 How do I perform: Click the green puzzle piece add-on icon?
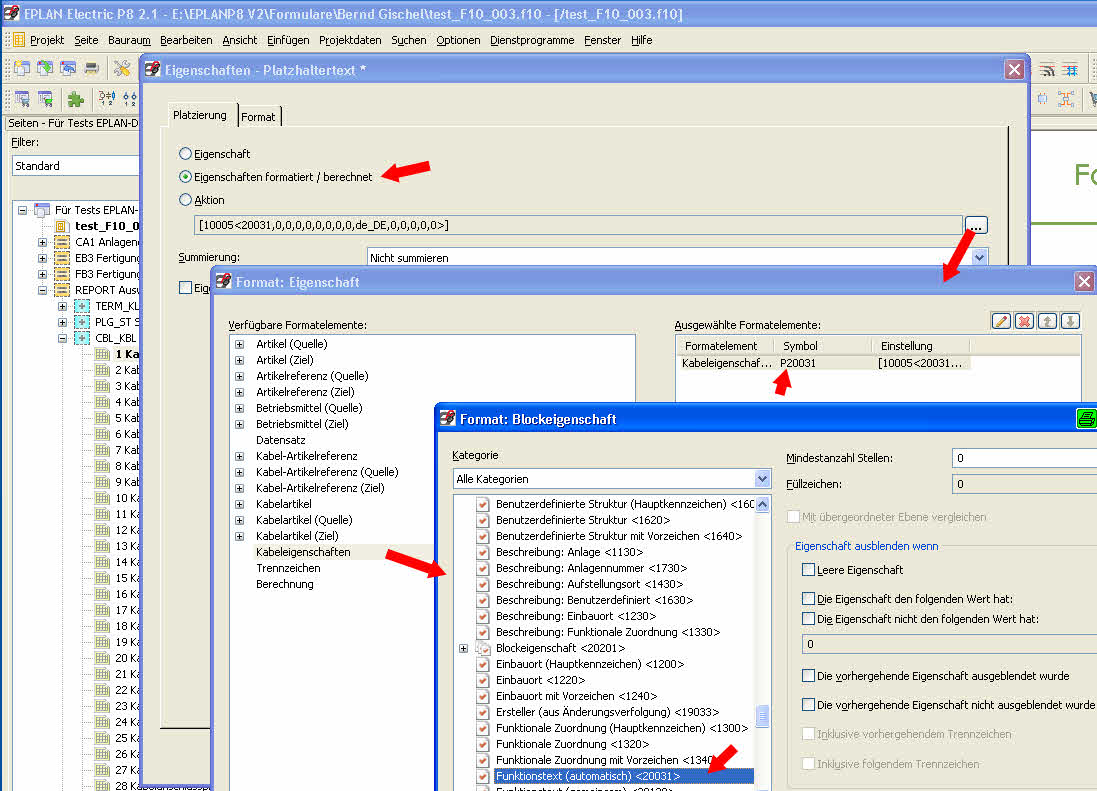click(x=76, y=99)
